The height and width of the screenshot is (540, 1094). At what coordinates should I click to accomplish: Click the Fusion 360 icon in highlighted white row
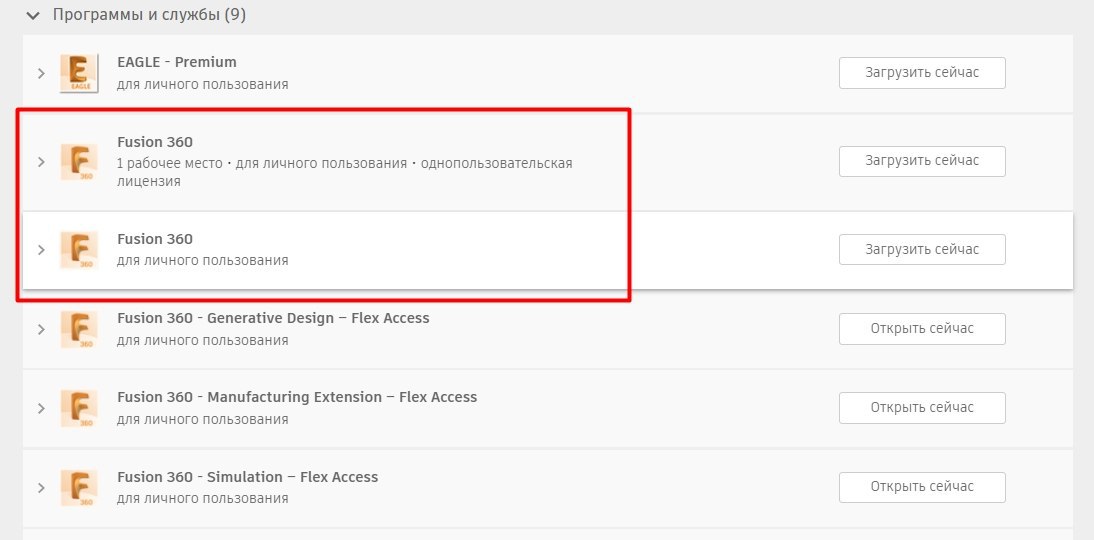[79, 250]
